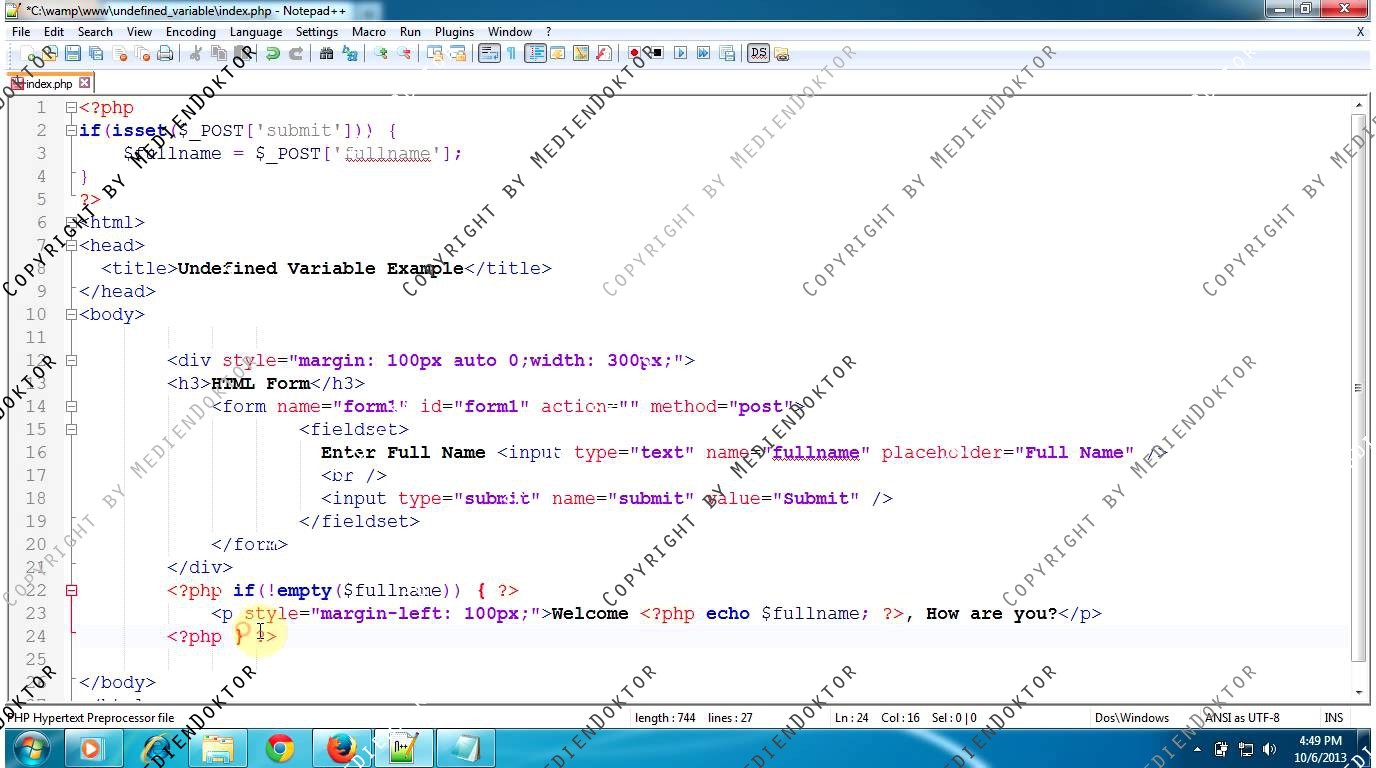Click the Zoom in magnifier icon
Viewport: 1376px width, 768px height.
coord(381,53)
